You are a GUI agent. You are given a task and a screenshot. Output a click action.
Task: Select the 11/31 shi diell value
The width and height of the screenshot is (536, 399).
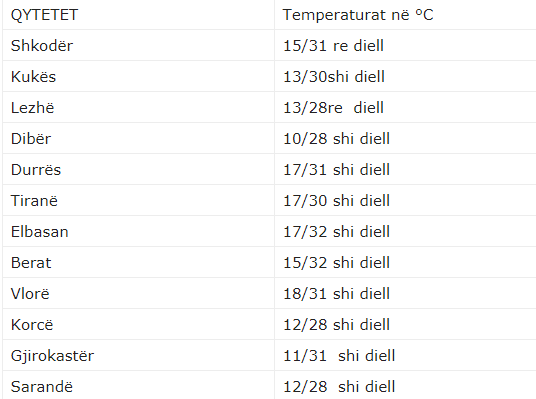coord(339,356)
